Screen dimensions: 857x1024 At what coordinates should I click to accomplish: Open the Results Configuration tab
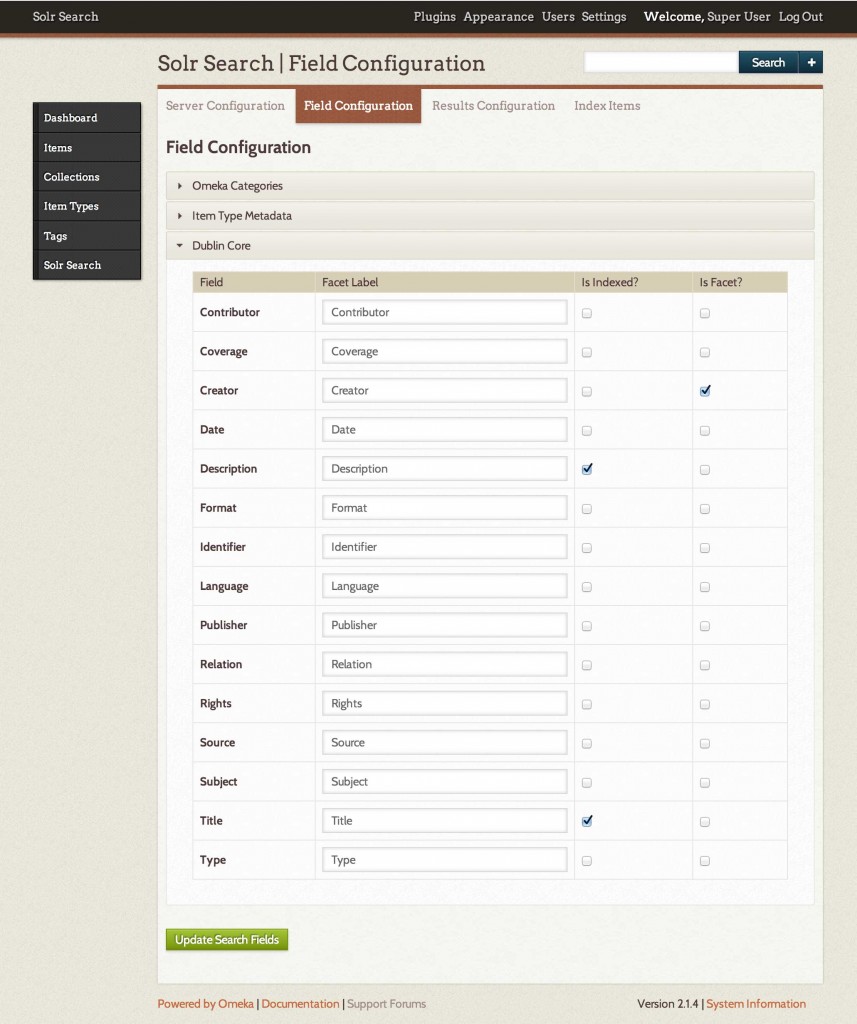[493, 106]
